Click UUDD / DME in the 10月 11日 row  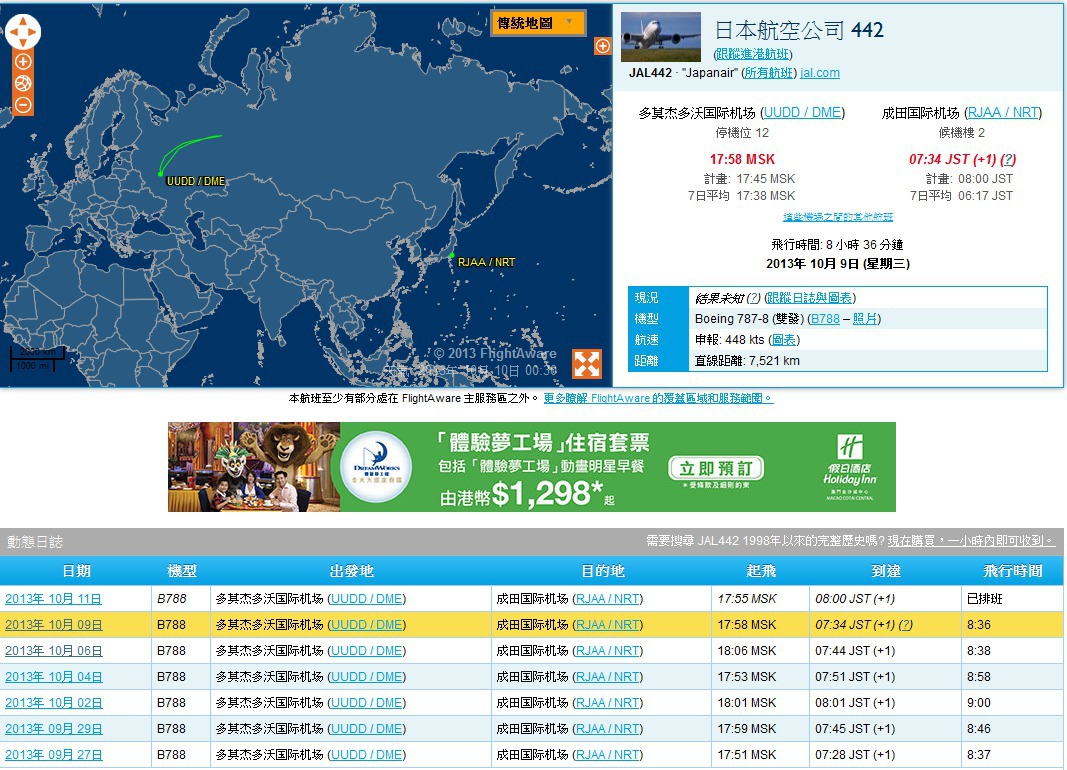pos(366,599)
